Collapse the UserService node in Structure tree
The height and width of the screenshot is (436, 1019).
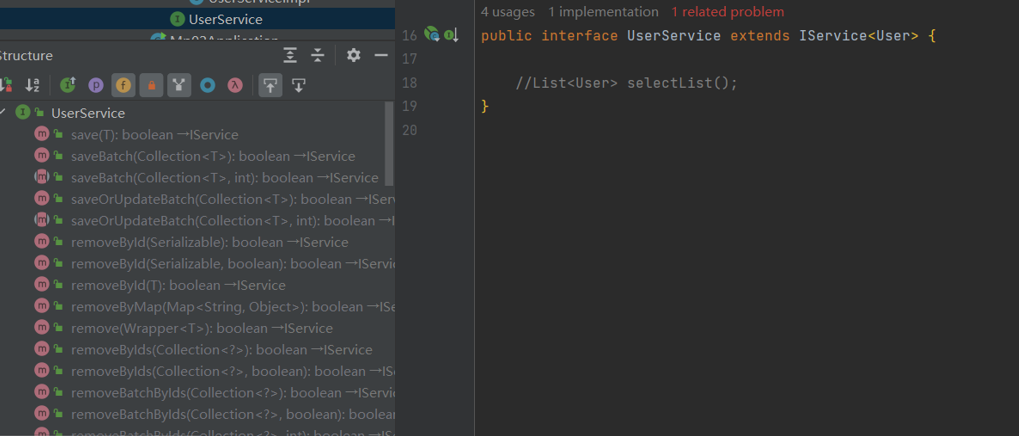3,113
